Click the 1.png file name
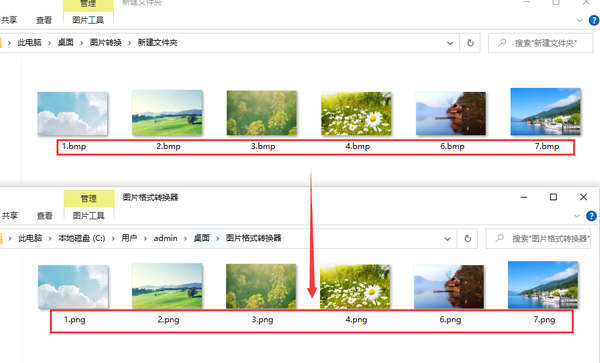 pyautogui.click(x=74, y=320)
